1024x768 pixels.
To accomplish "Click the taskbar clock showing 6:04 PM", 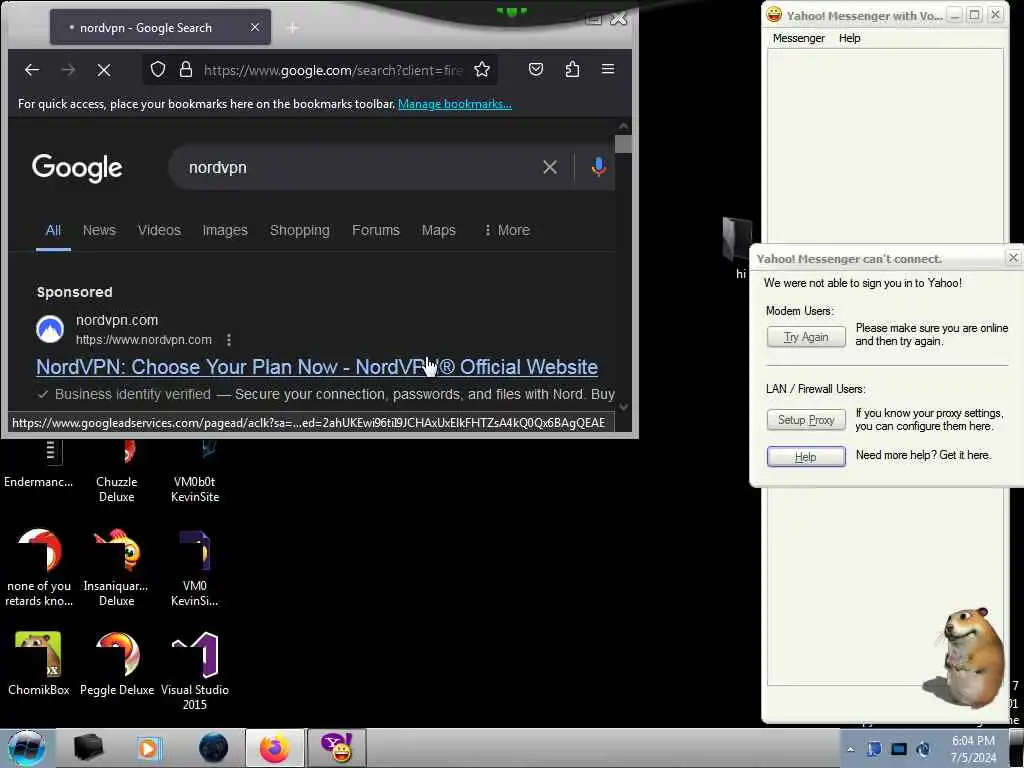I will [x=973, y=749].
